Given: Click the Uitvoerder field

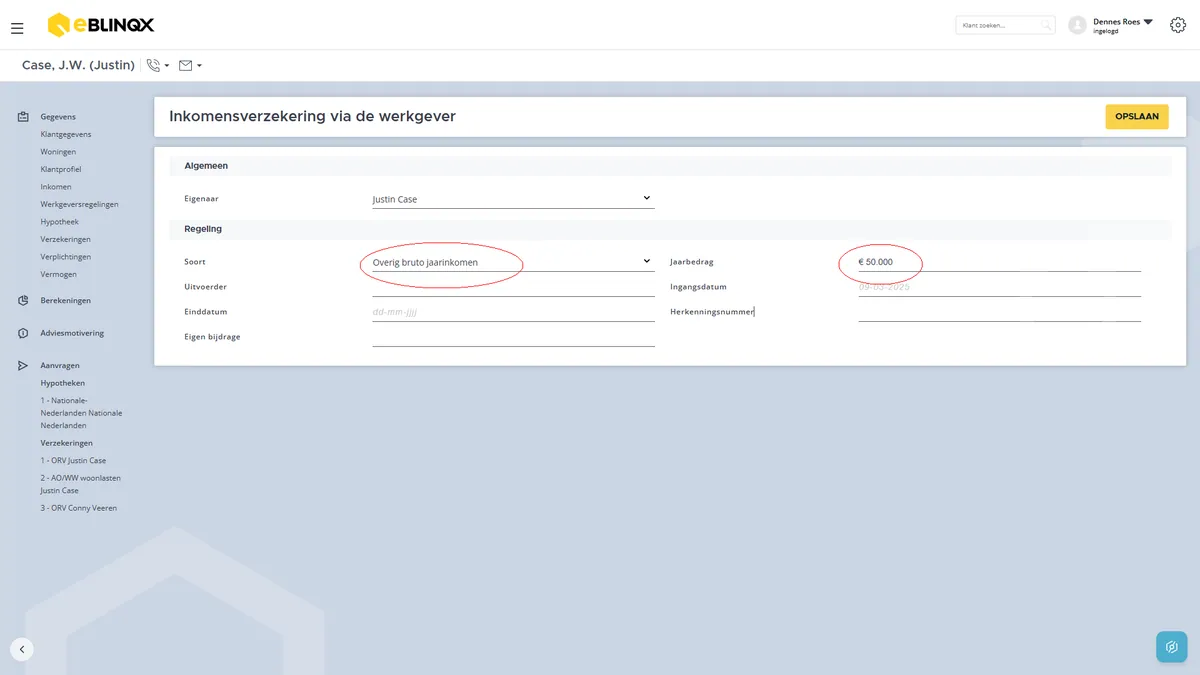Looking at the screenshot, I should coord(513,287).
